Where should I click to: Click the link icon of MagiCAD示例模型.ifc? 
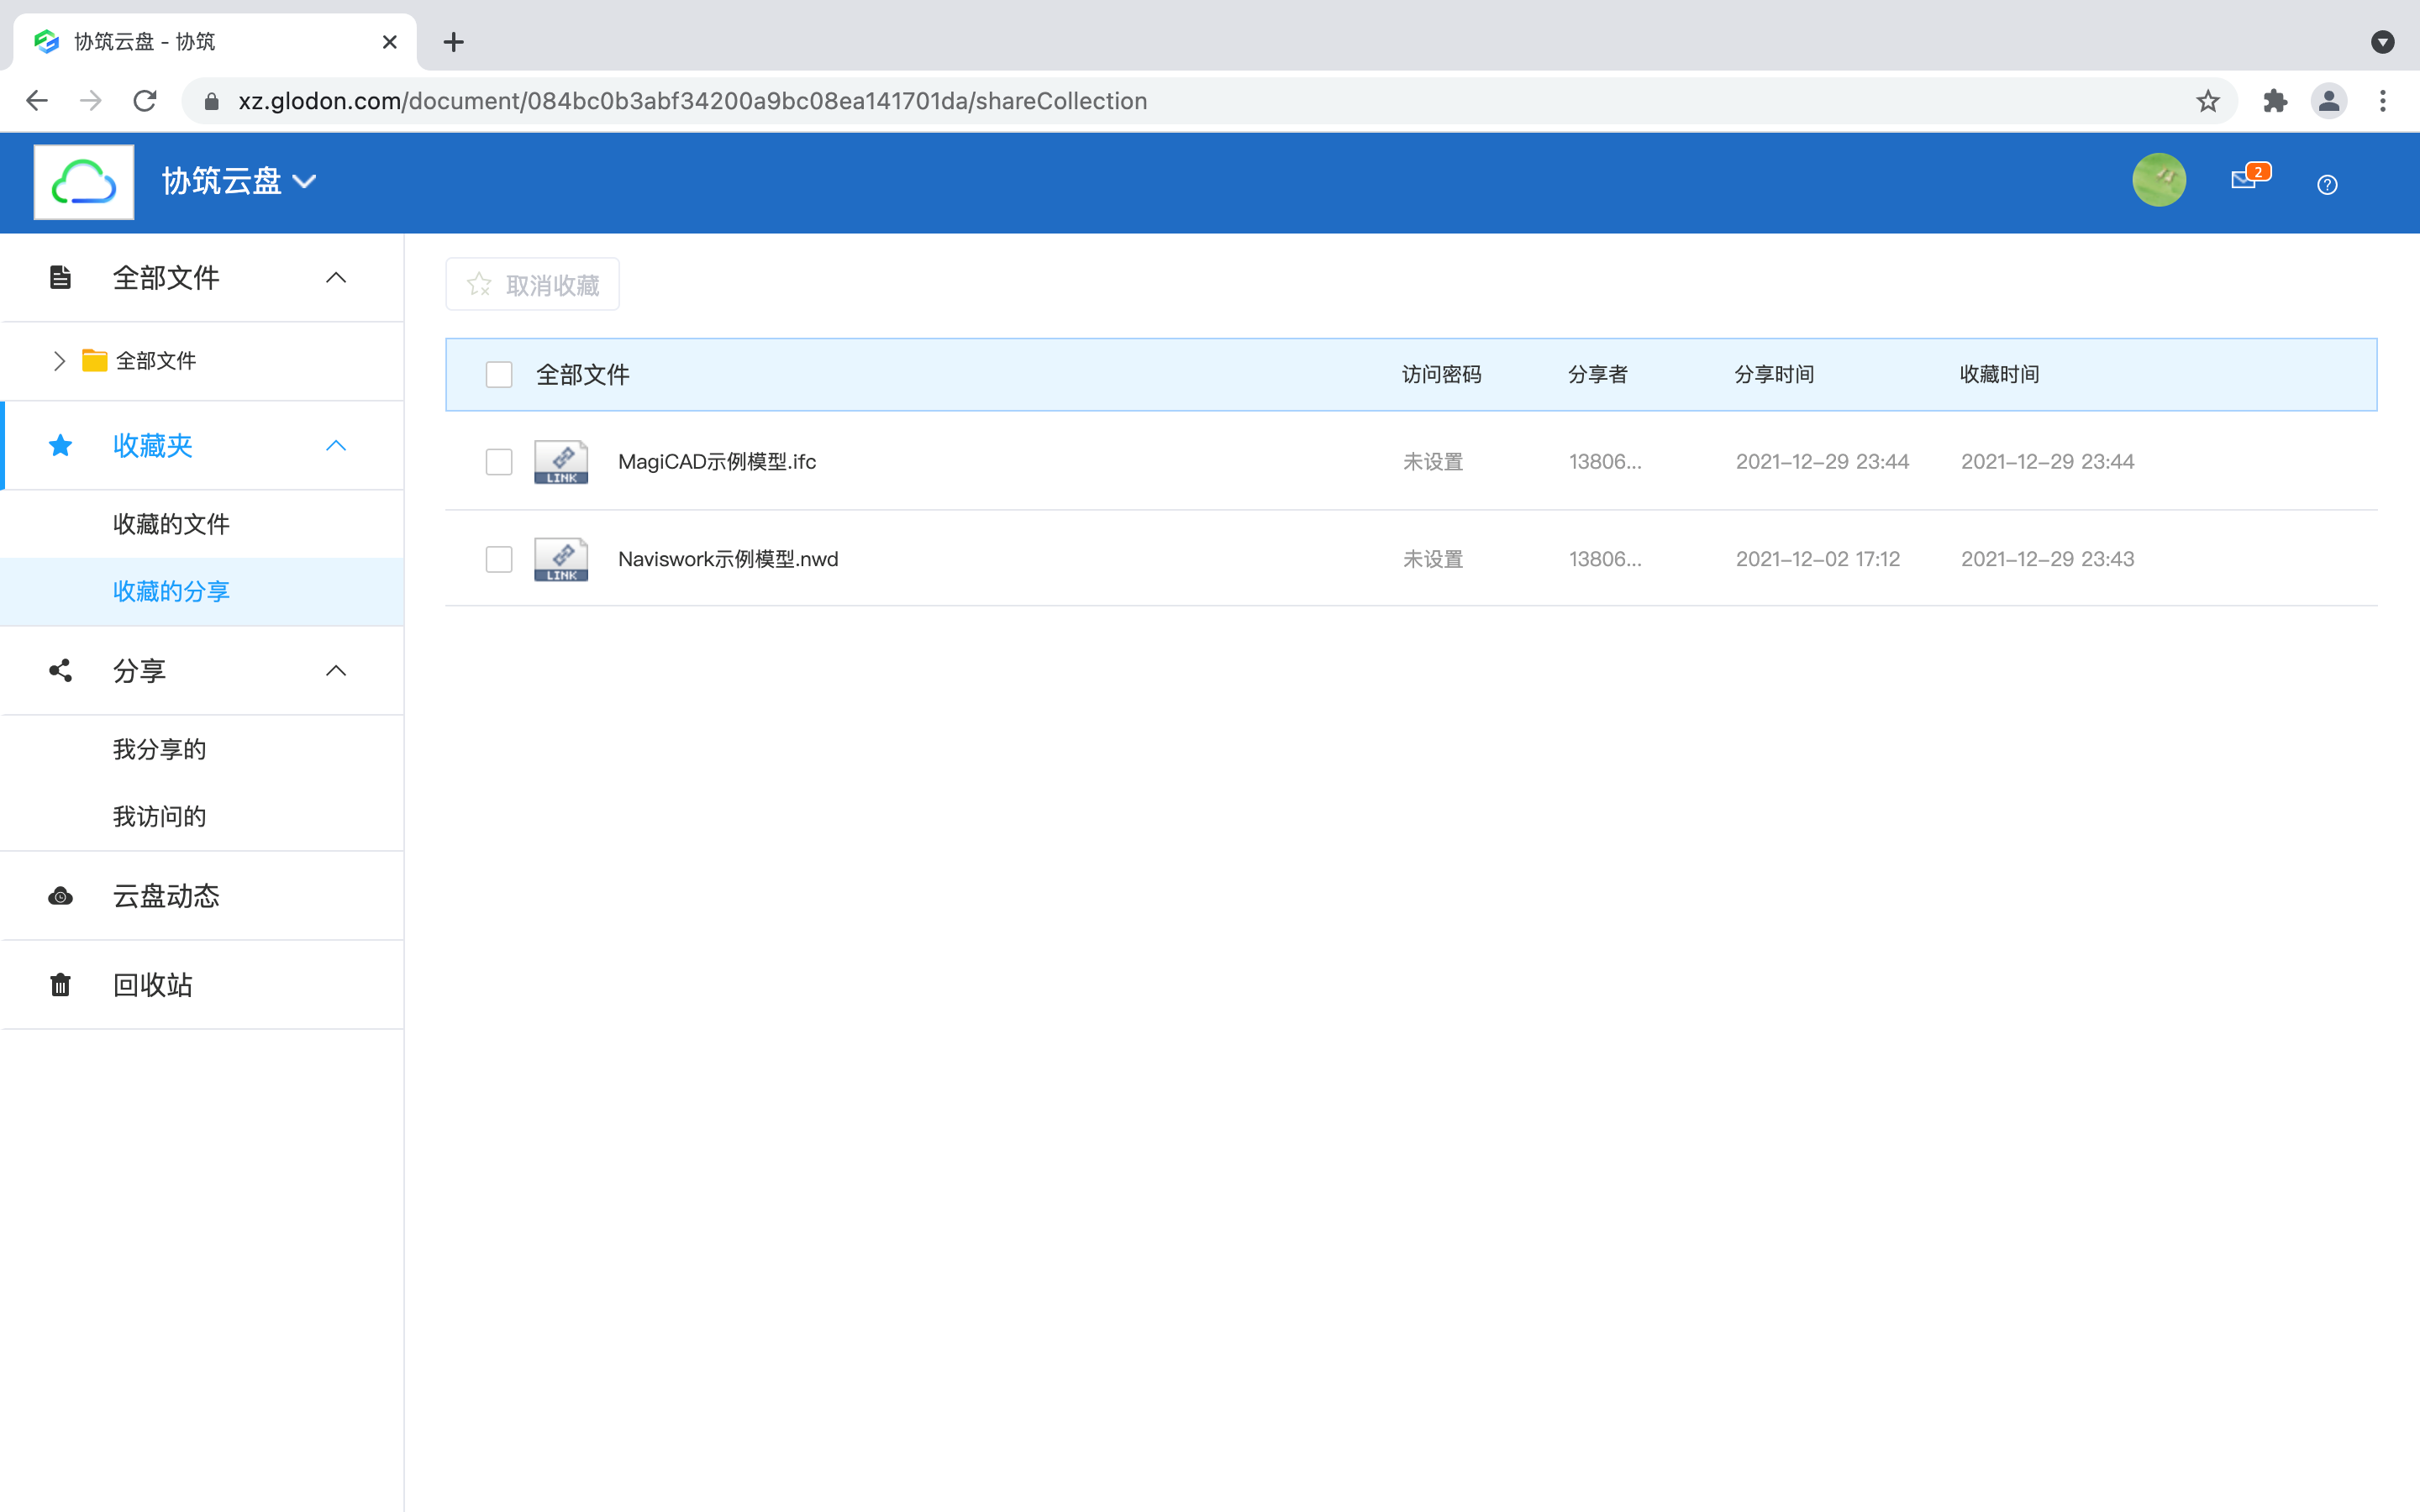pos(560,461)
